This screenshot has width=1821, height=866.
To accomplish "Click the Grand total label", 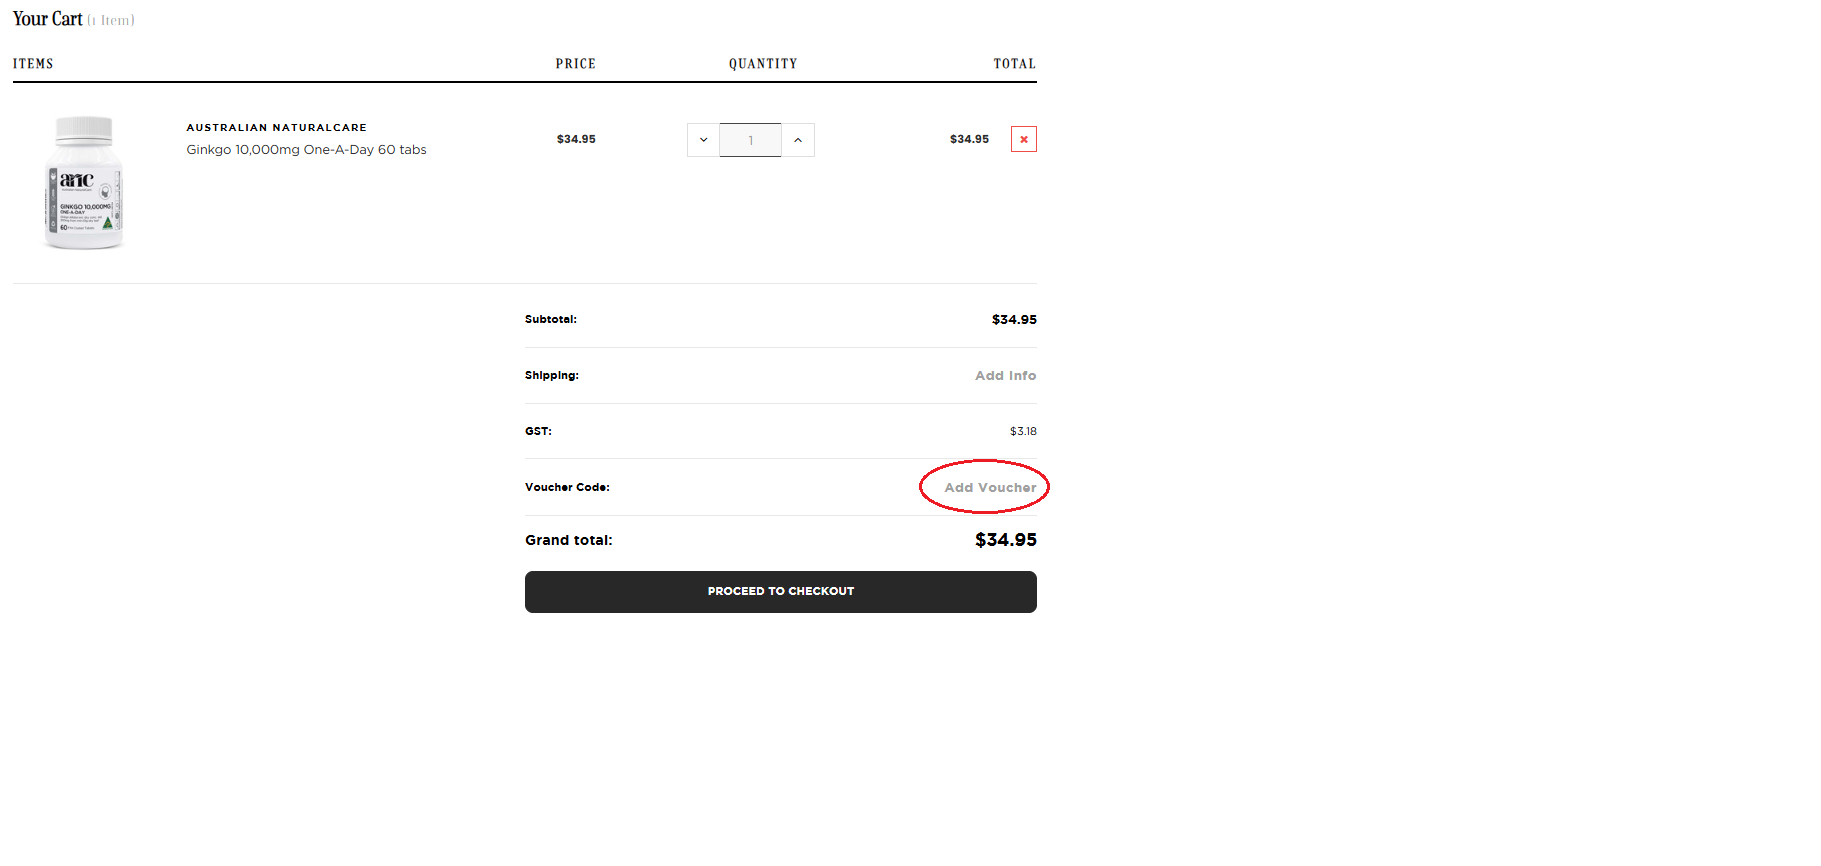I will 569,540.
